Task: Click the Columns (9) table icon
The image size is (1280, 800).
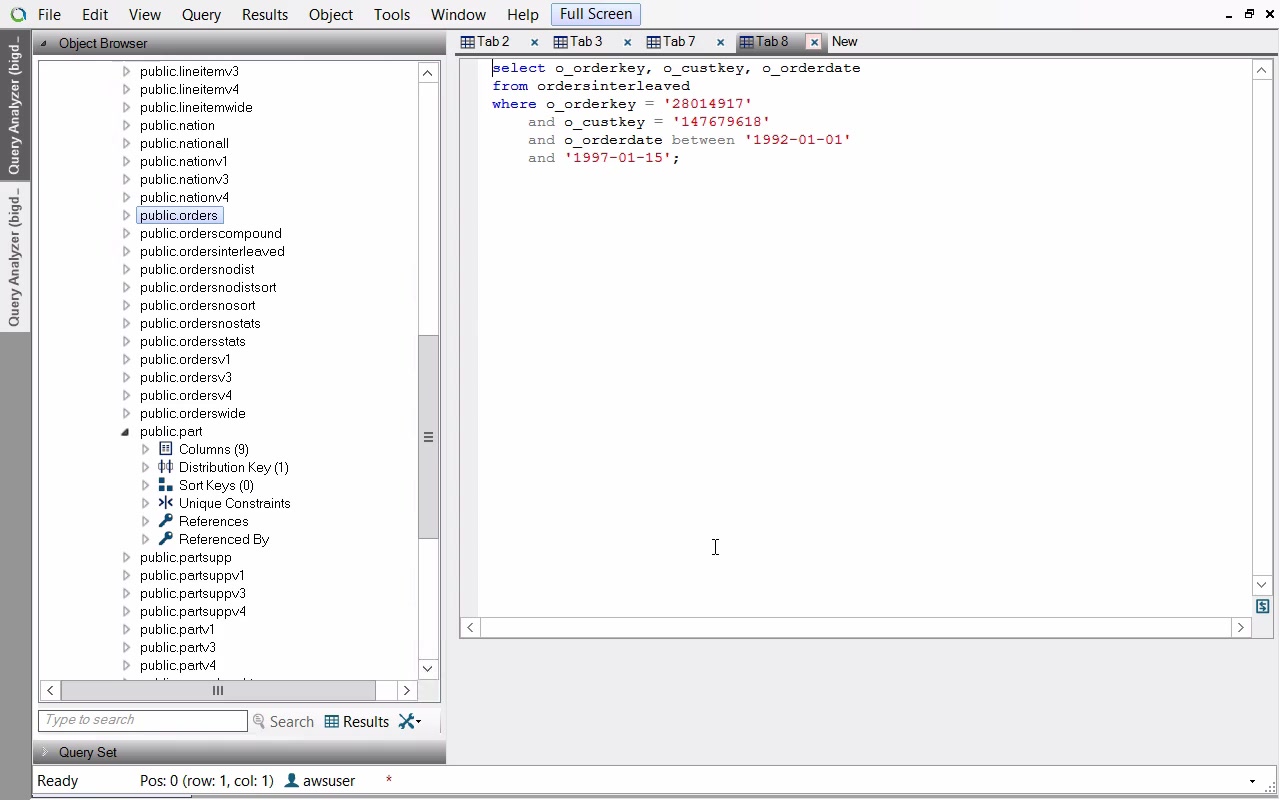Action: (x=166, y=449)
